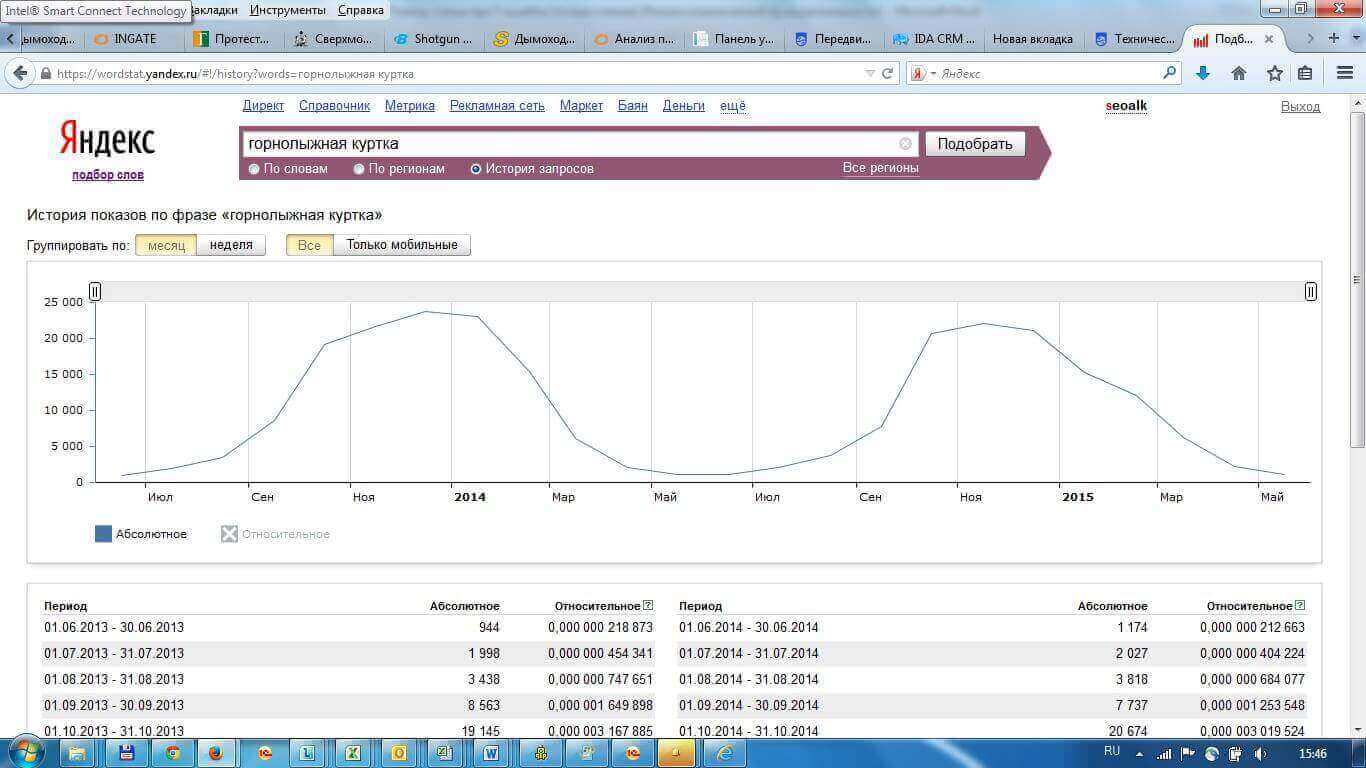Select the Все devices toggle
Screen dimensions: 1366x768
(309, 245)
